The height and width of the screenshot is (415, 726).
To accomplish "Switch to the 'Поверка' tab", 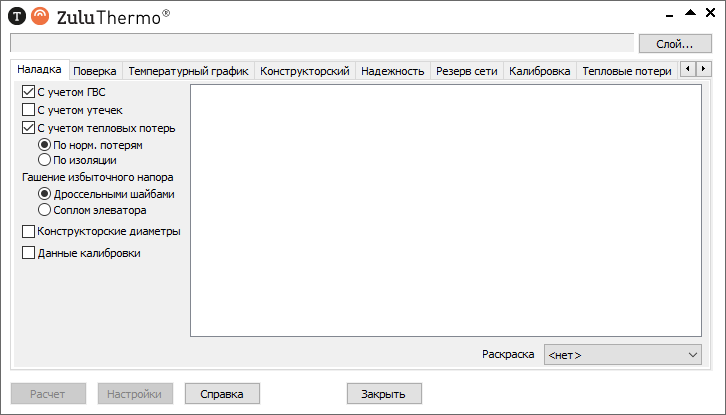I will point(95,71).
